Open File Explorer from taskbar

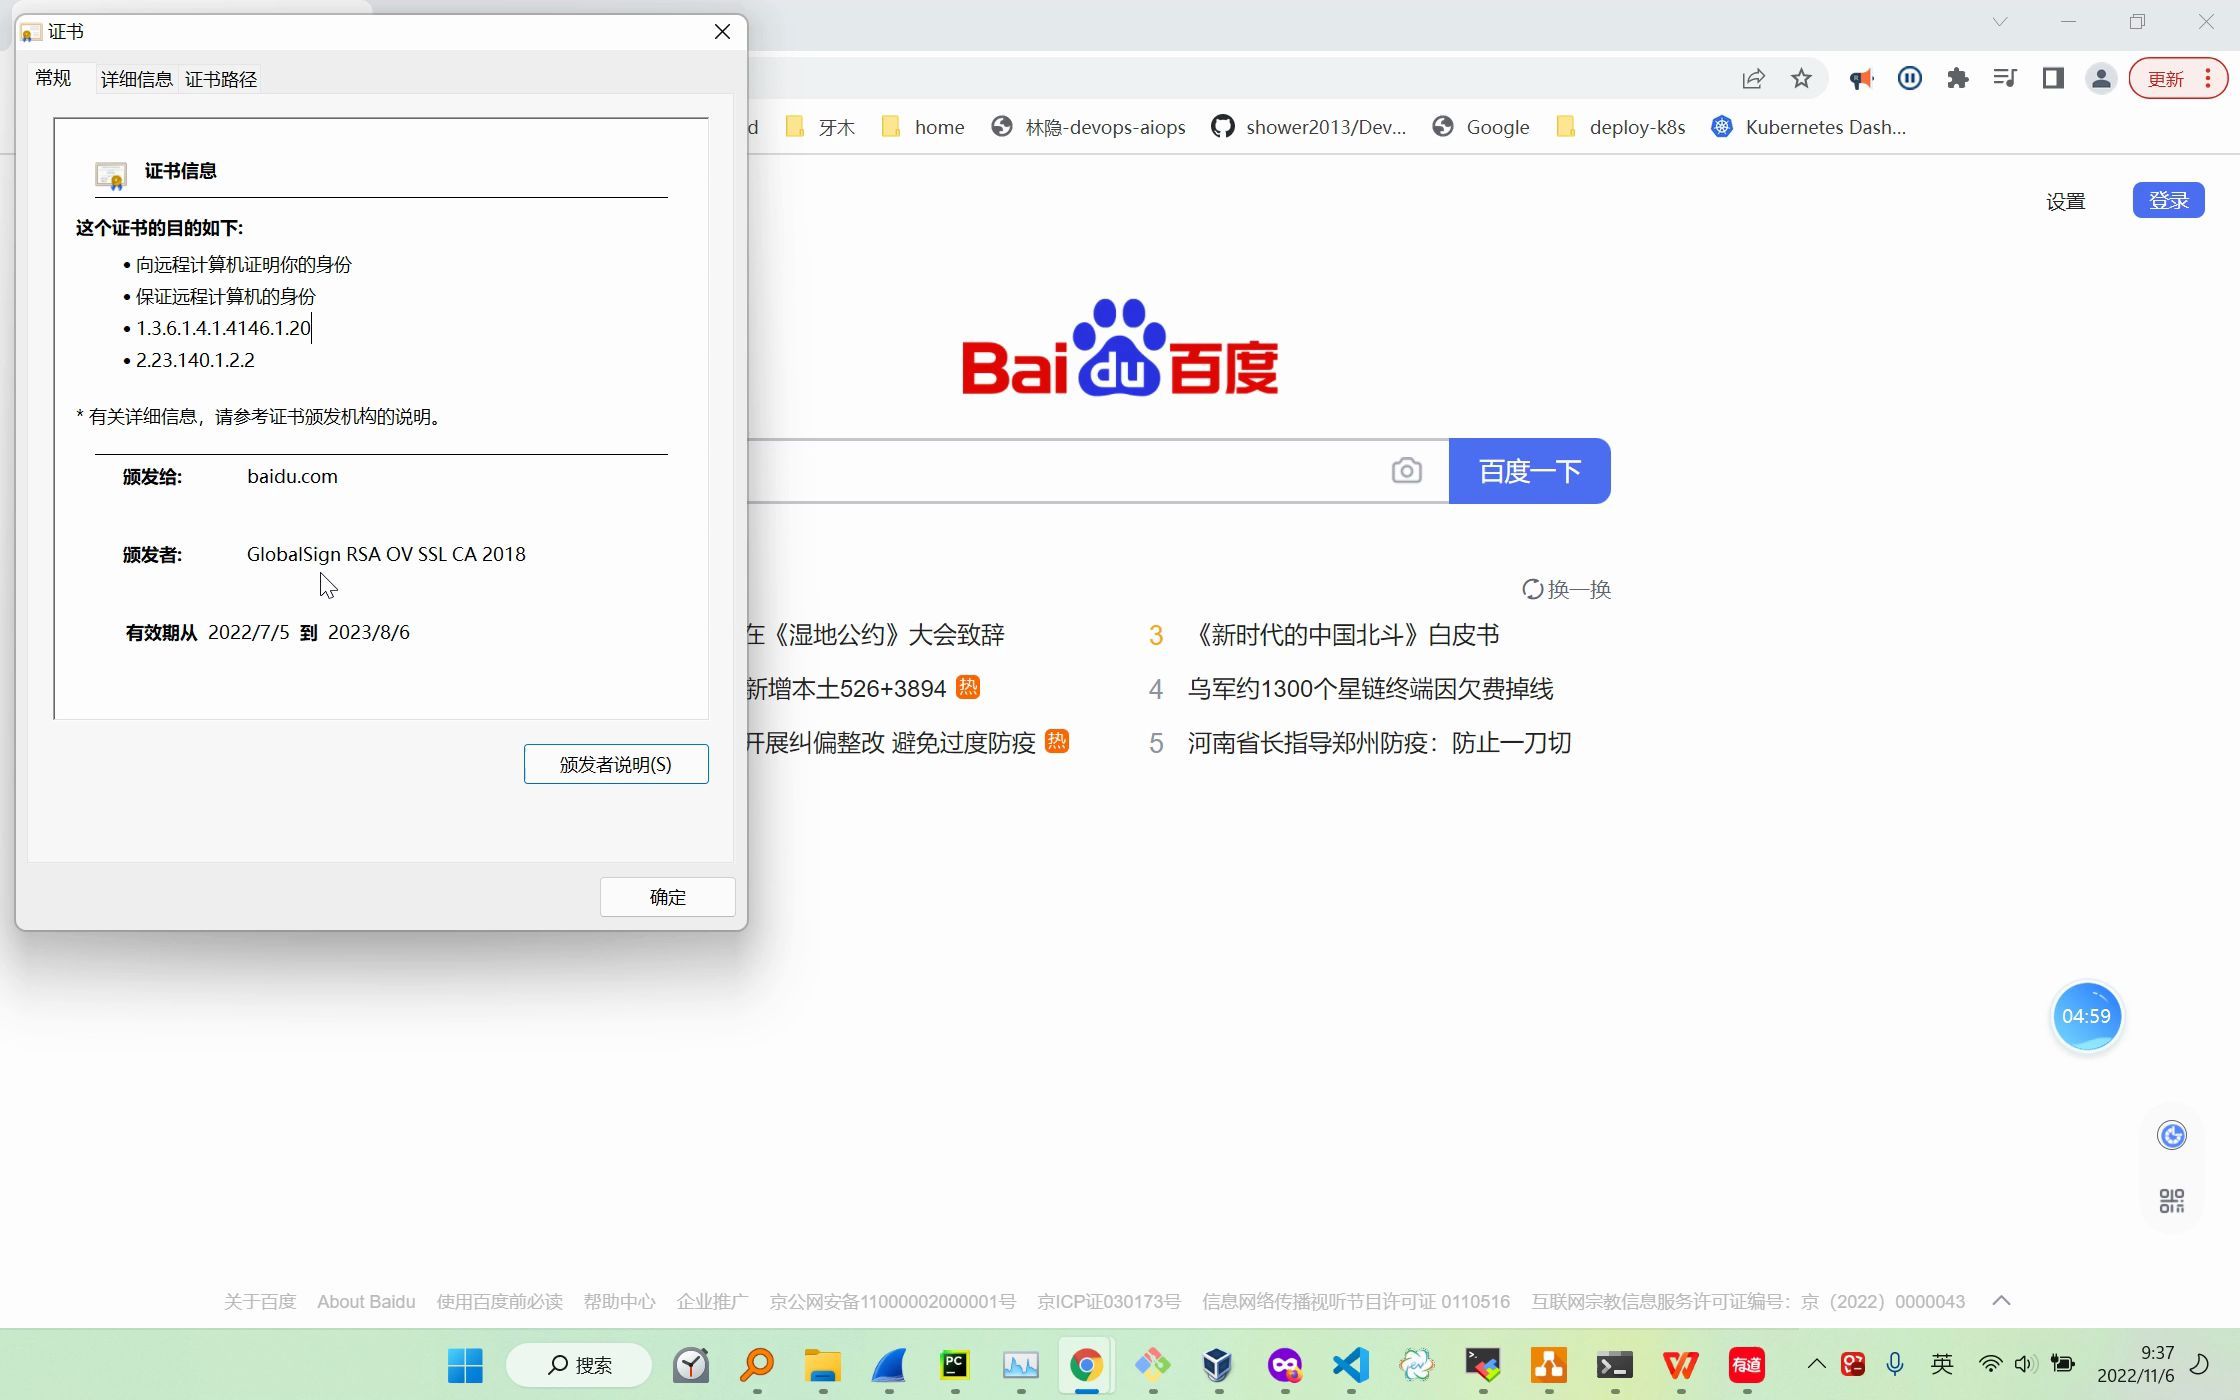click(823, 1365)
